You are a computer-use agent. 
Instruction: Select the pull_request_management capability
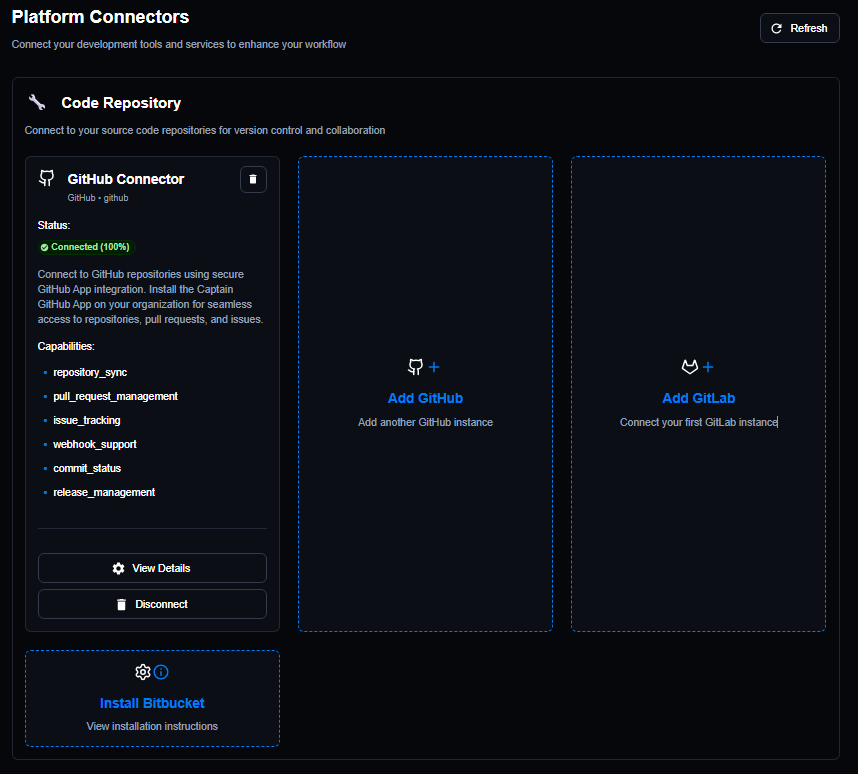[x=115, y=396]
